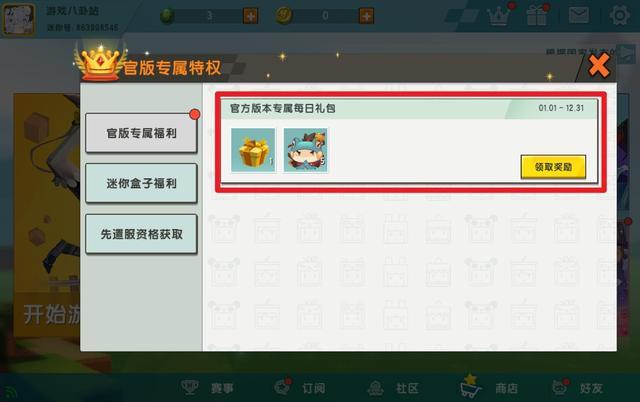
Task: Open the mail envelope icon
Action: 579,15
